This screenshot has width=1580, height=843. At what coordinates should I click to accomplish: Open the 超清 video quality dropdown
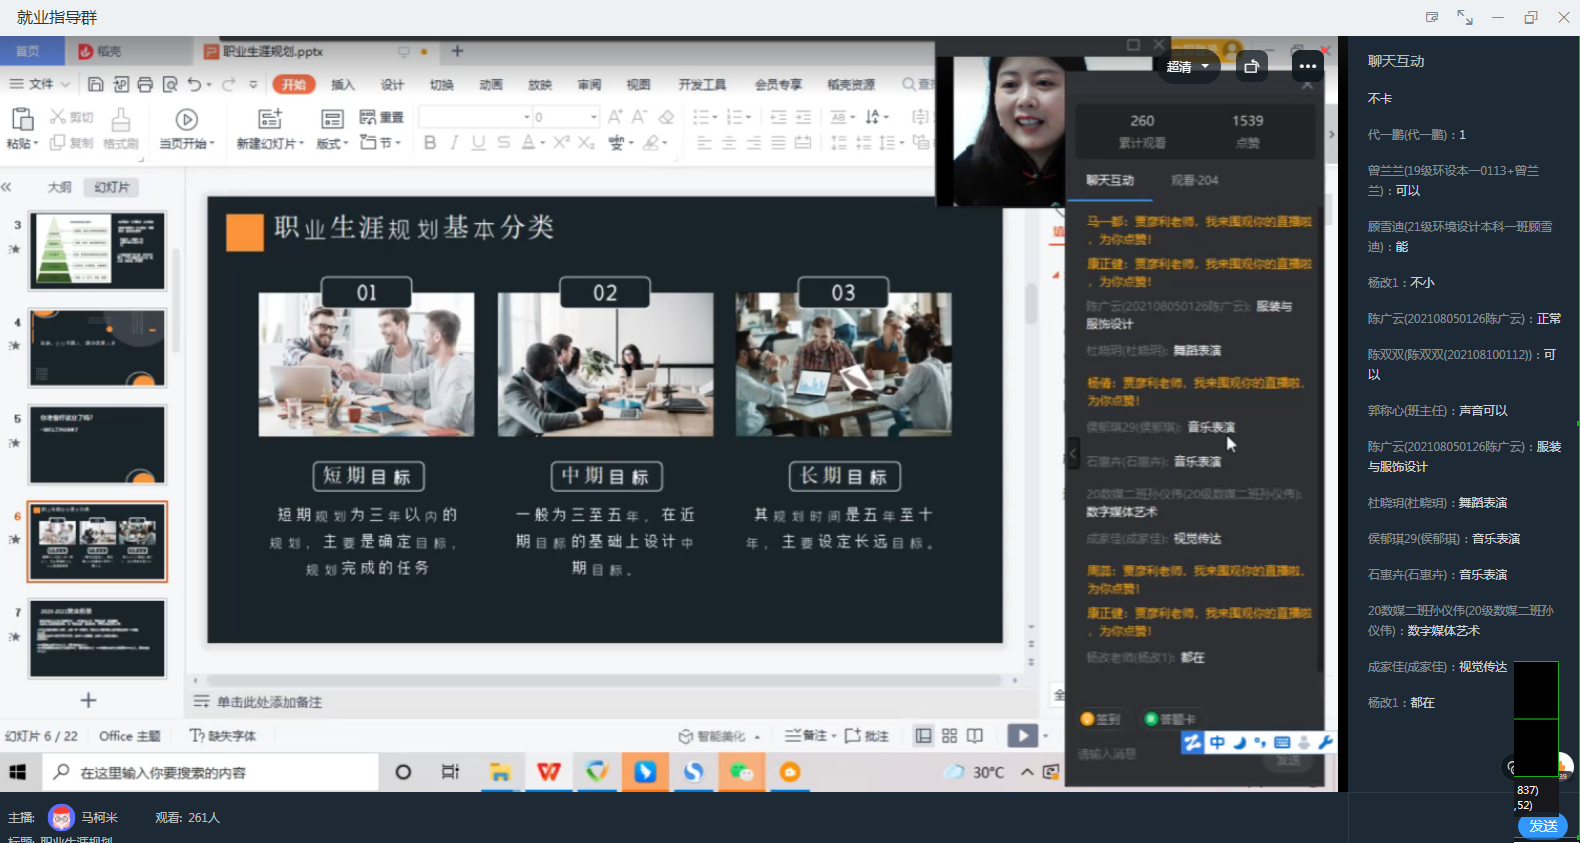coord(1188,67)
